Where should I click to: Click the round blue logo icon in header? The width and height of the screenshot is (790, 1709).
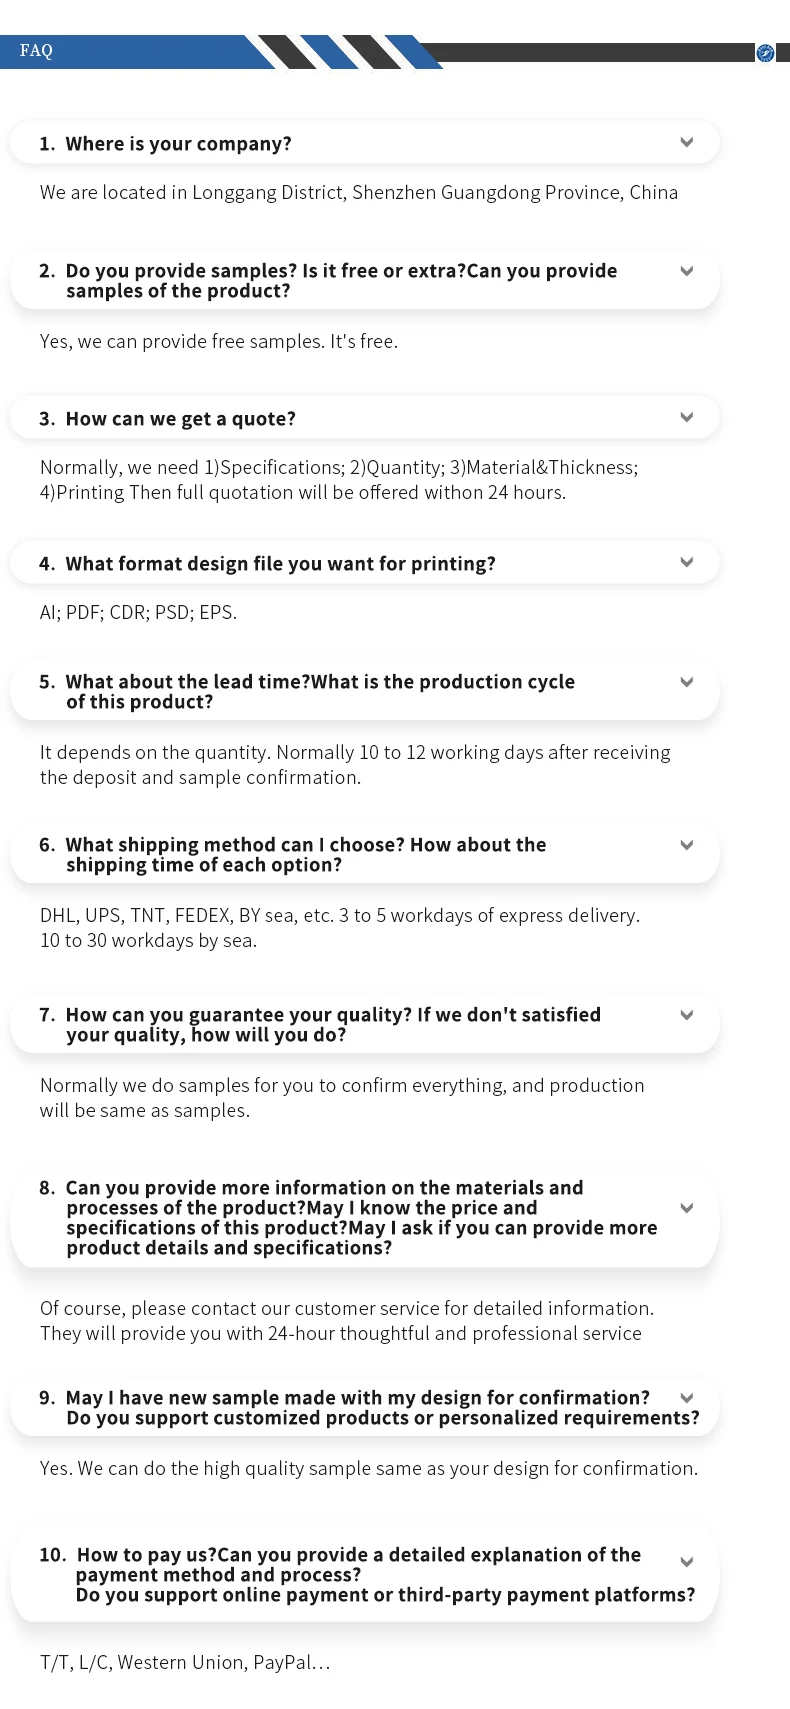(x=765, y=53)
